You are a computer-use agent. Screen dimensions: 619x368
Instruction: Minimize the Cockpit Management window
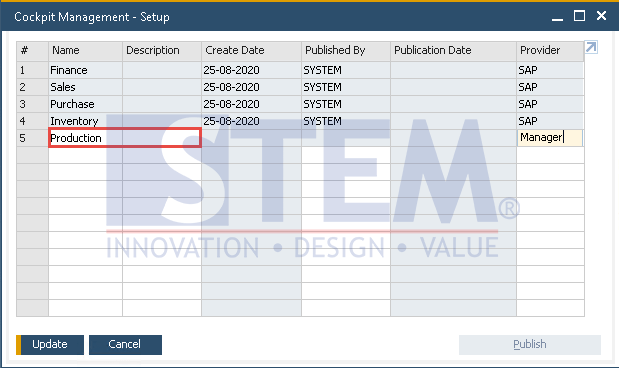coord(557,17)
